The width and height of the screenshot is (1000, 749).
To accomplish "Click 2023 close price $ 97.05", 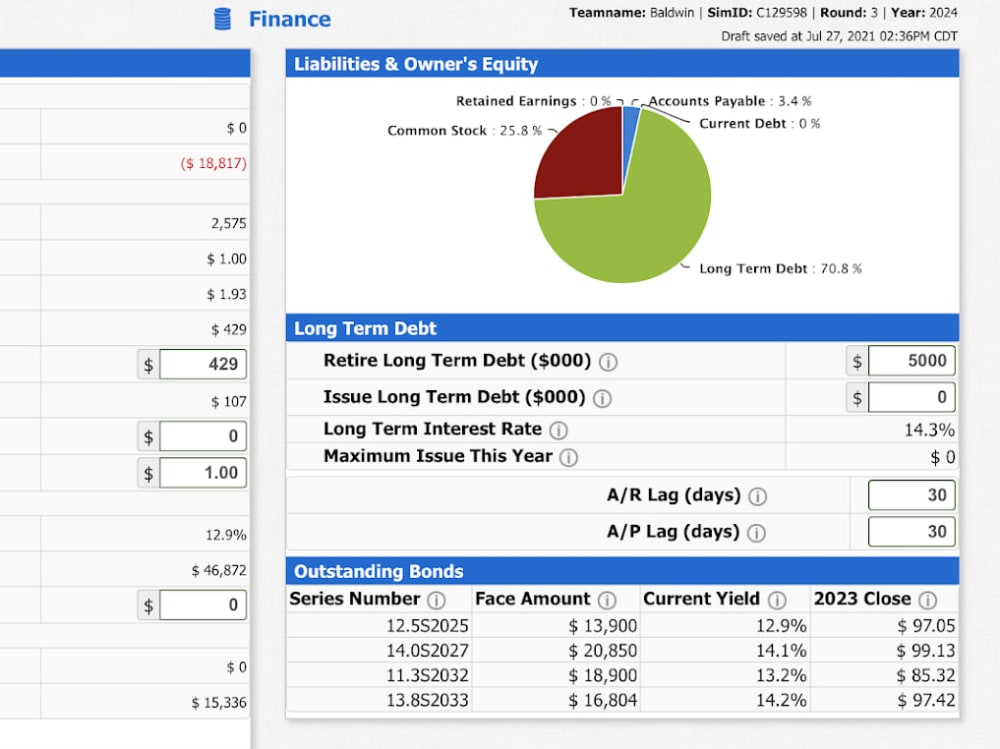I will click(926, 626).
